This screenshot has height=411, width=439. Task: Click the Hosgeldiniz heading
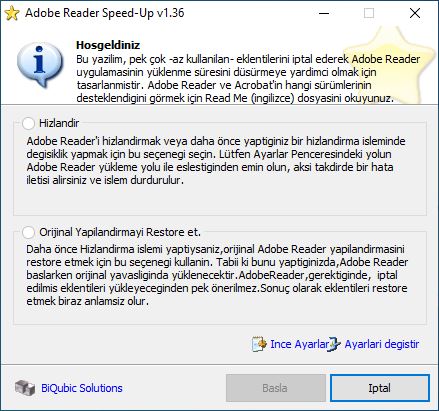click(x=108, y=45)
